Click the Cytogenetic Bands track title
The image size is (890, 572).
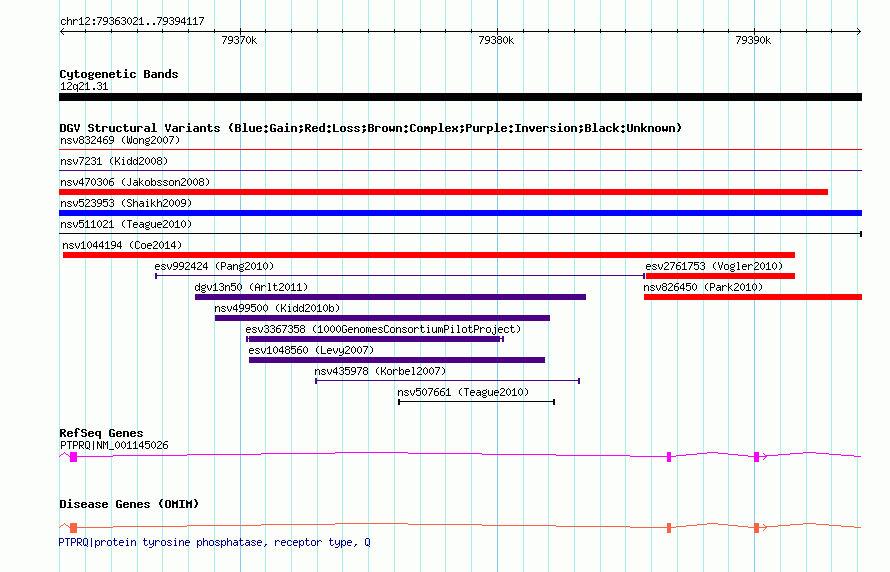[x=119, y=74]
